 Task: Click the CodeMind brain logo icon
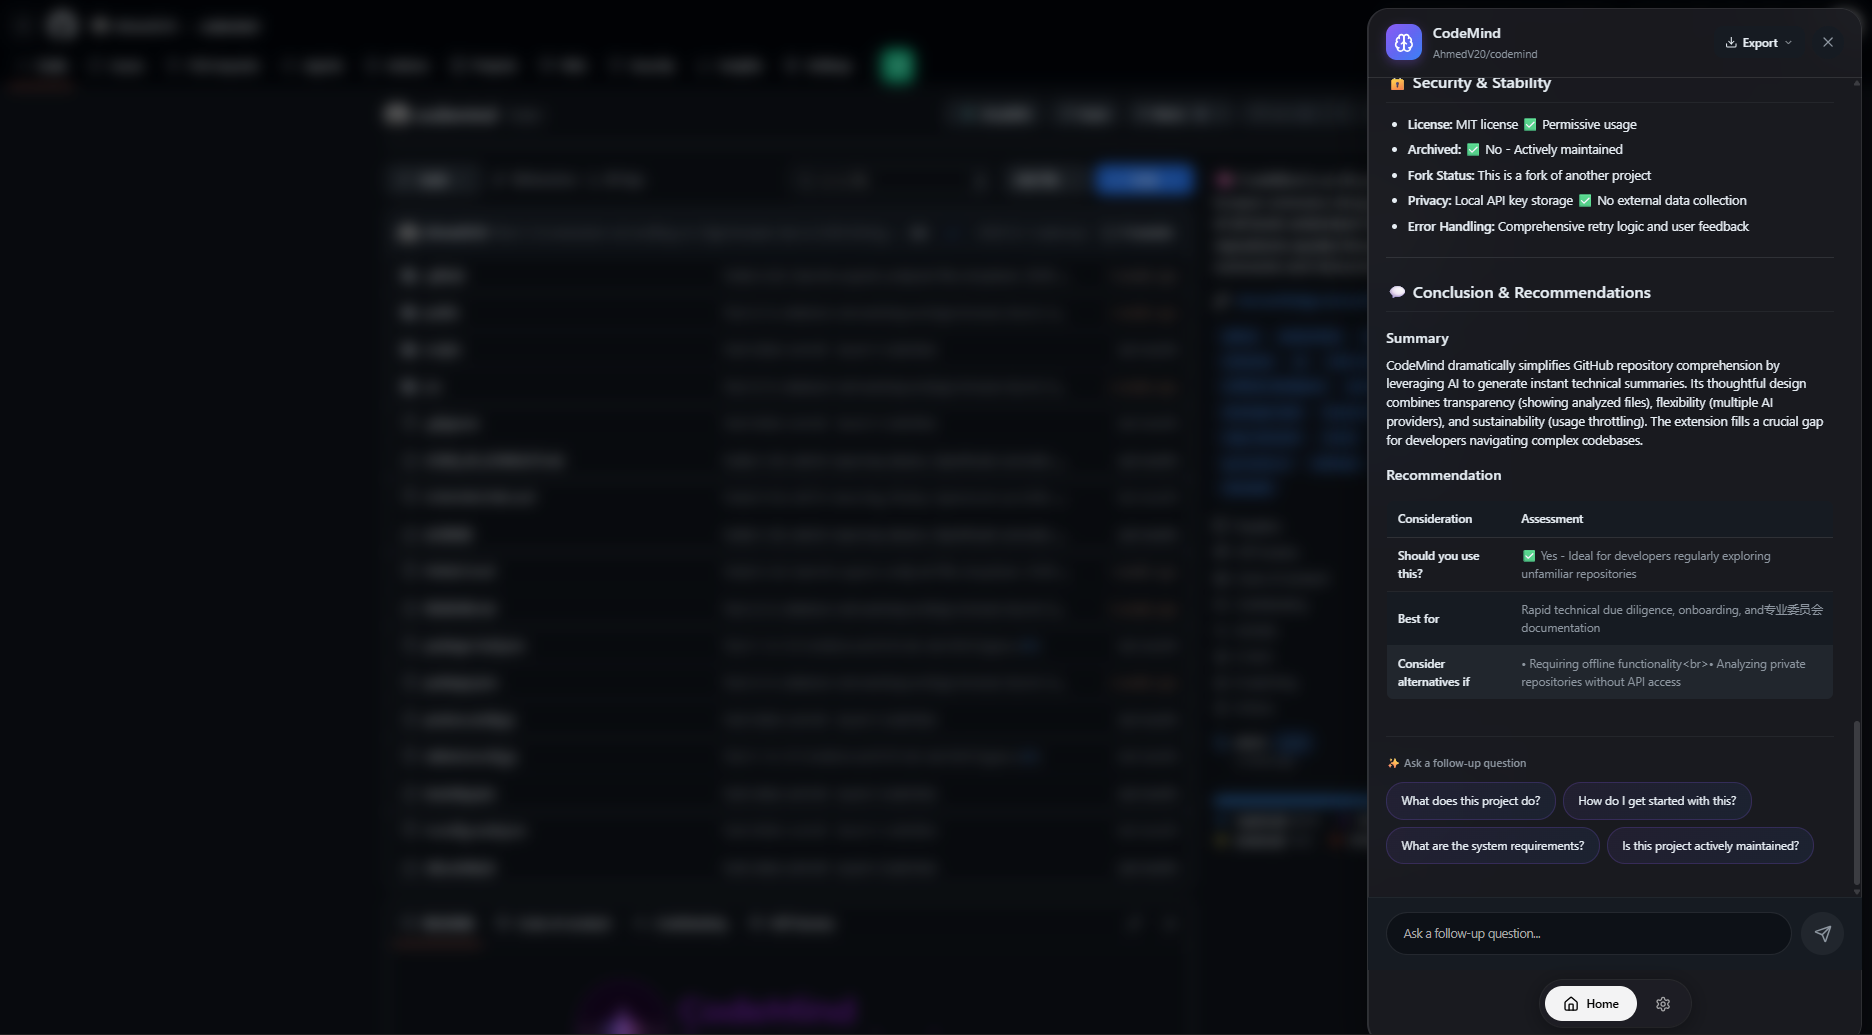coord(1403,42)
